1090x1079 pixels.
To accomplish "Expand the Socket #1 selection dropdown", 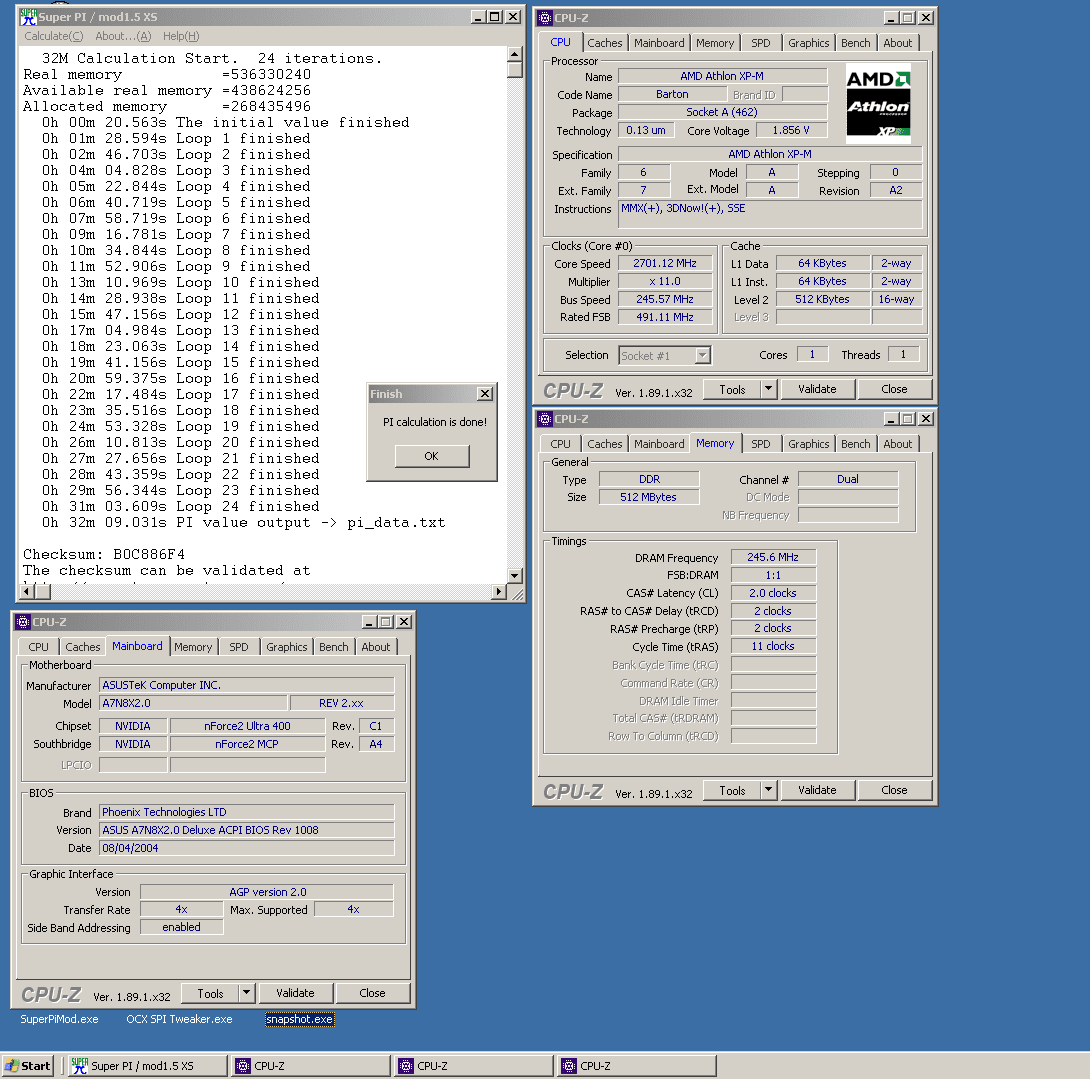I will [x=703, y=355].
